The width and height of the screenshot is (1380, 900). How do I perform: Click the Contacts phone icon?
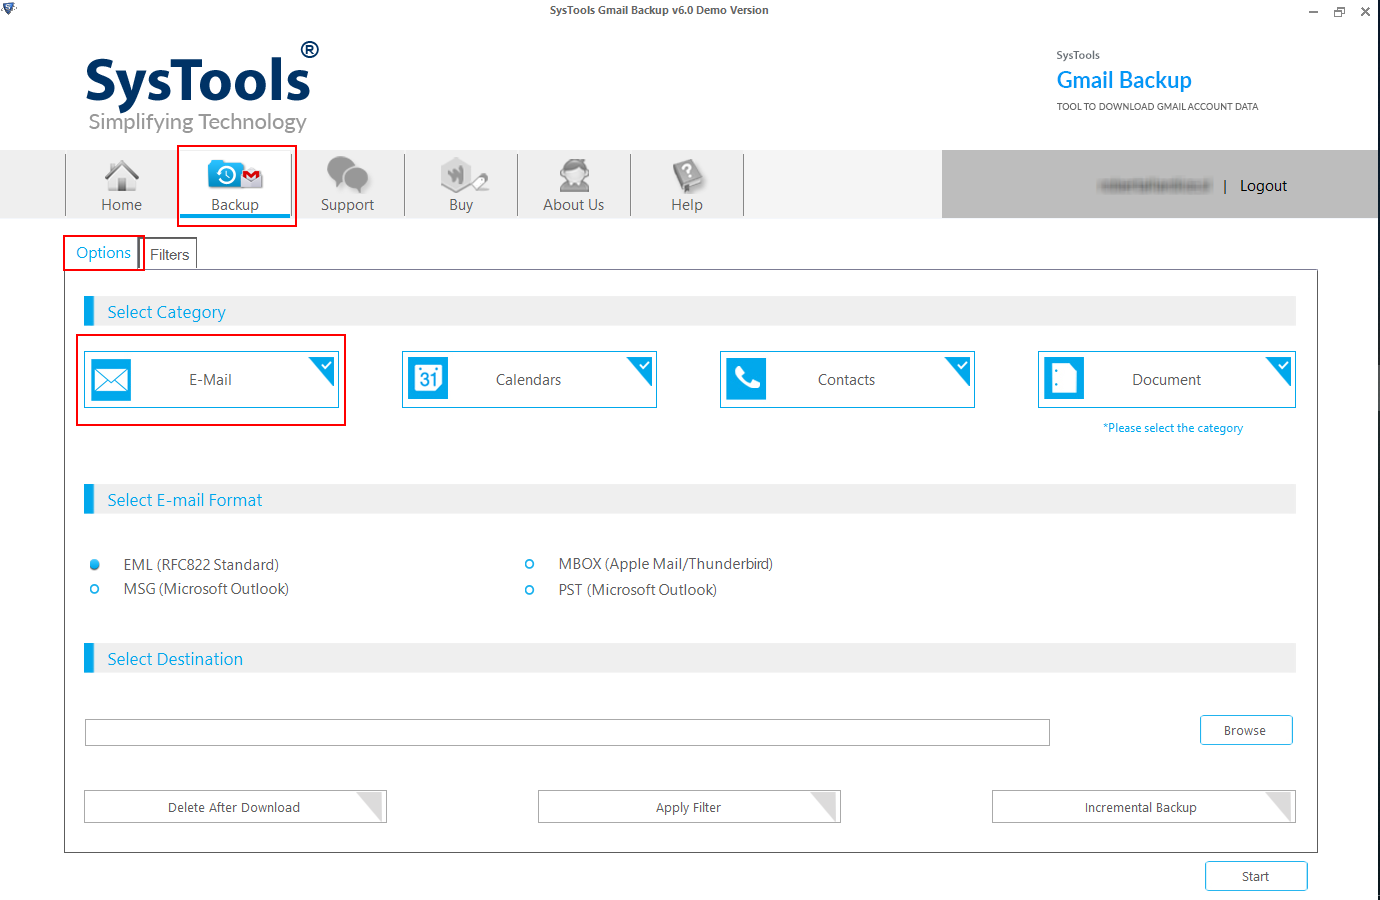pos(746,379)
